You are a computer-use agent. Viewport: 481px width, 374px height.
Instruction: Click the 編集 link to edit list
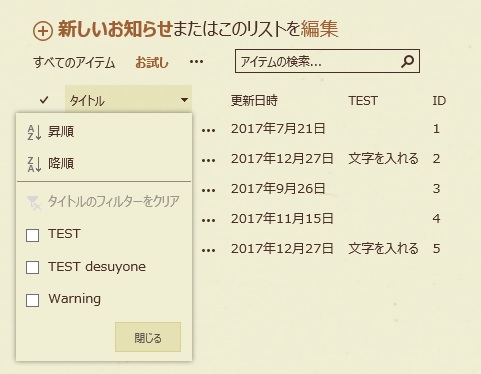click(320, 29)
